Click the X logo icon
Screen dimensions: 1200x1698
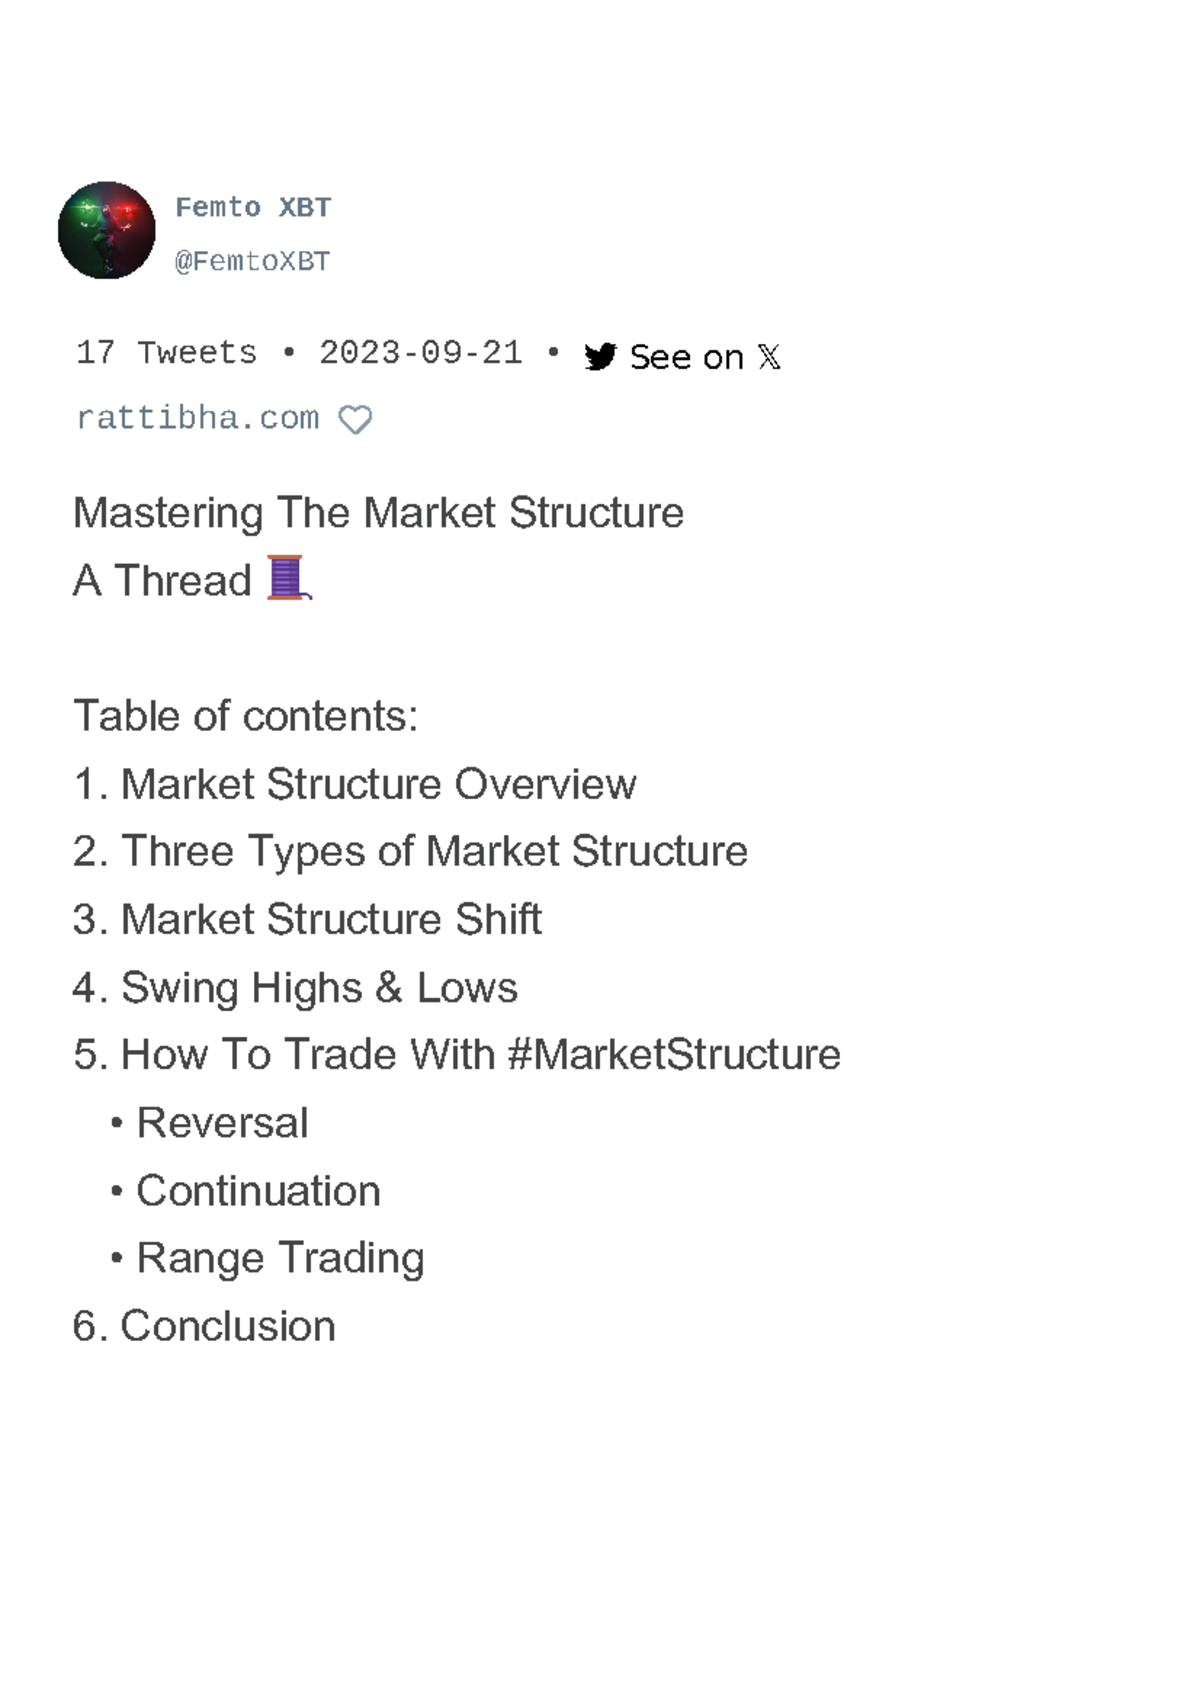click(768, 357)
